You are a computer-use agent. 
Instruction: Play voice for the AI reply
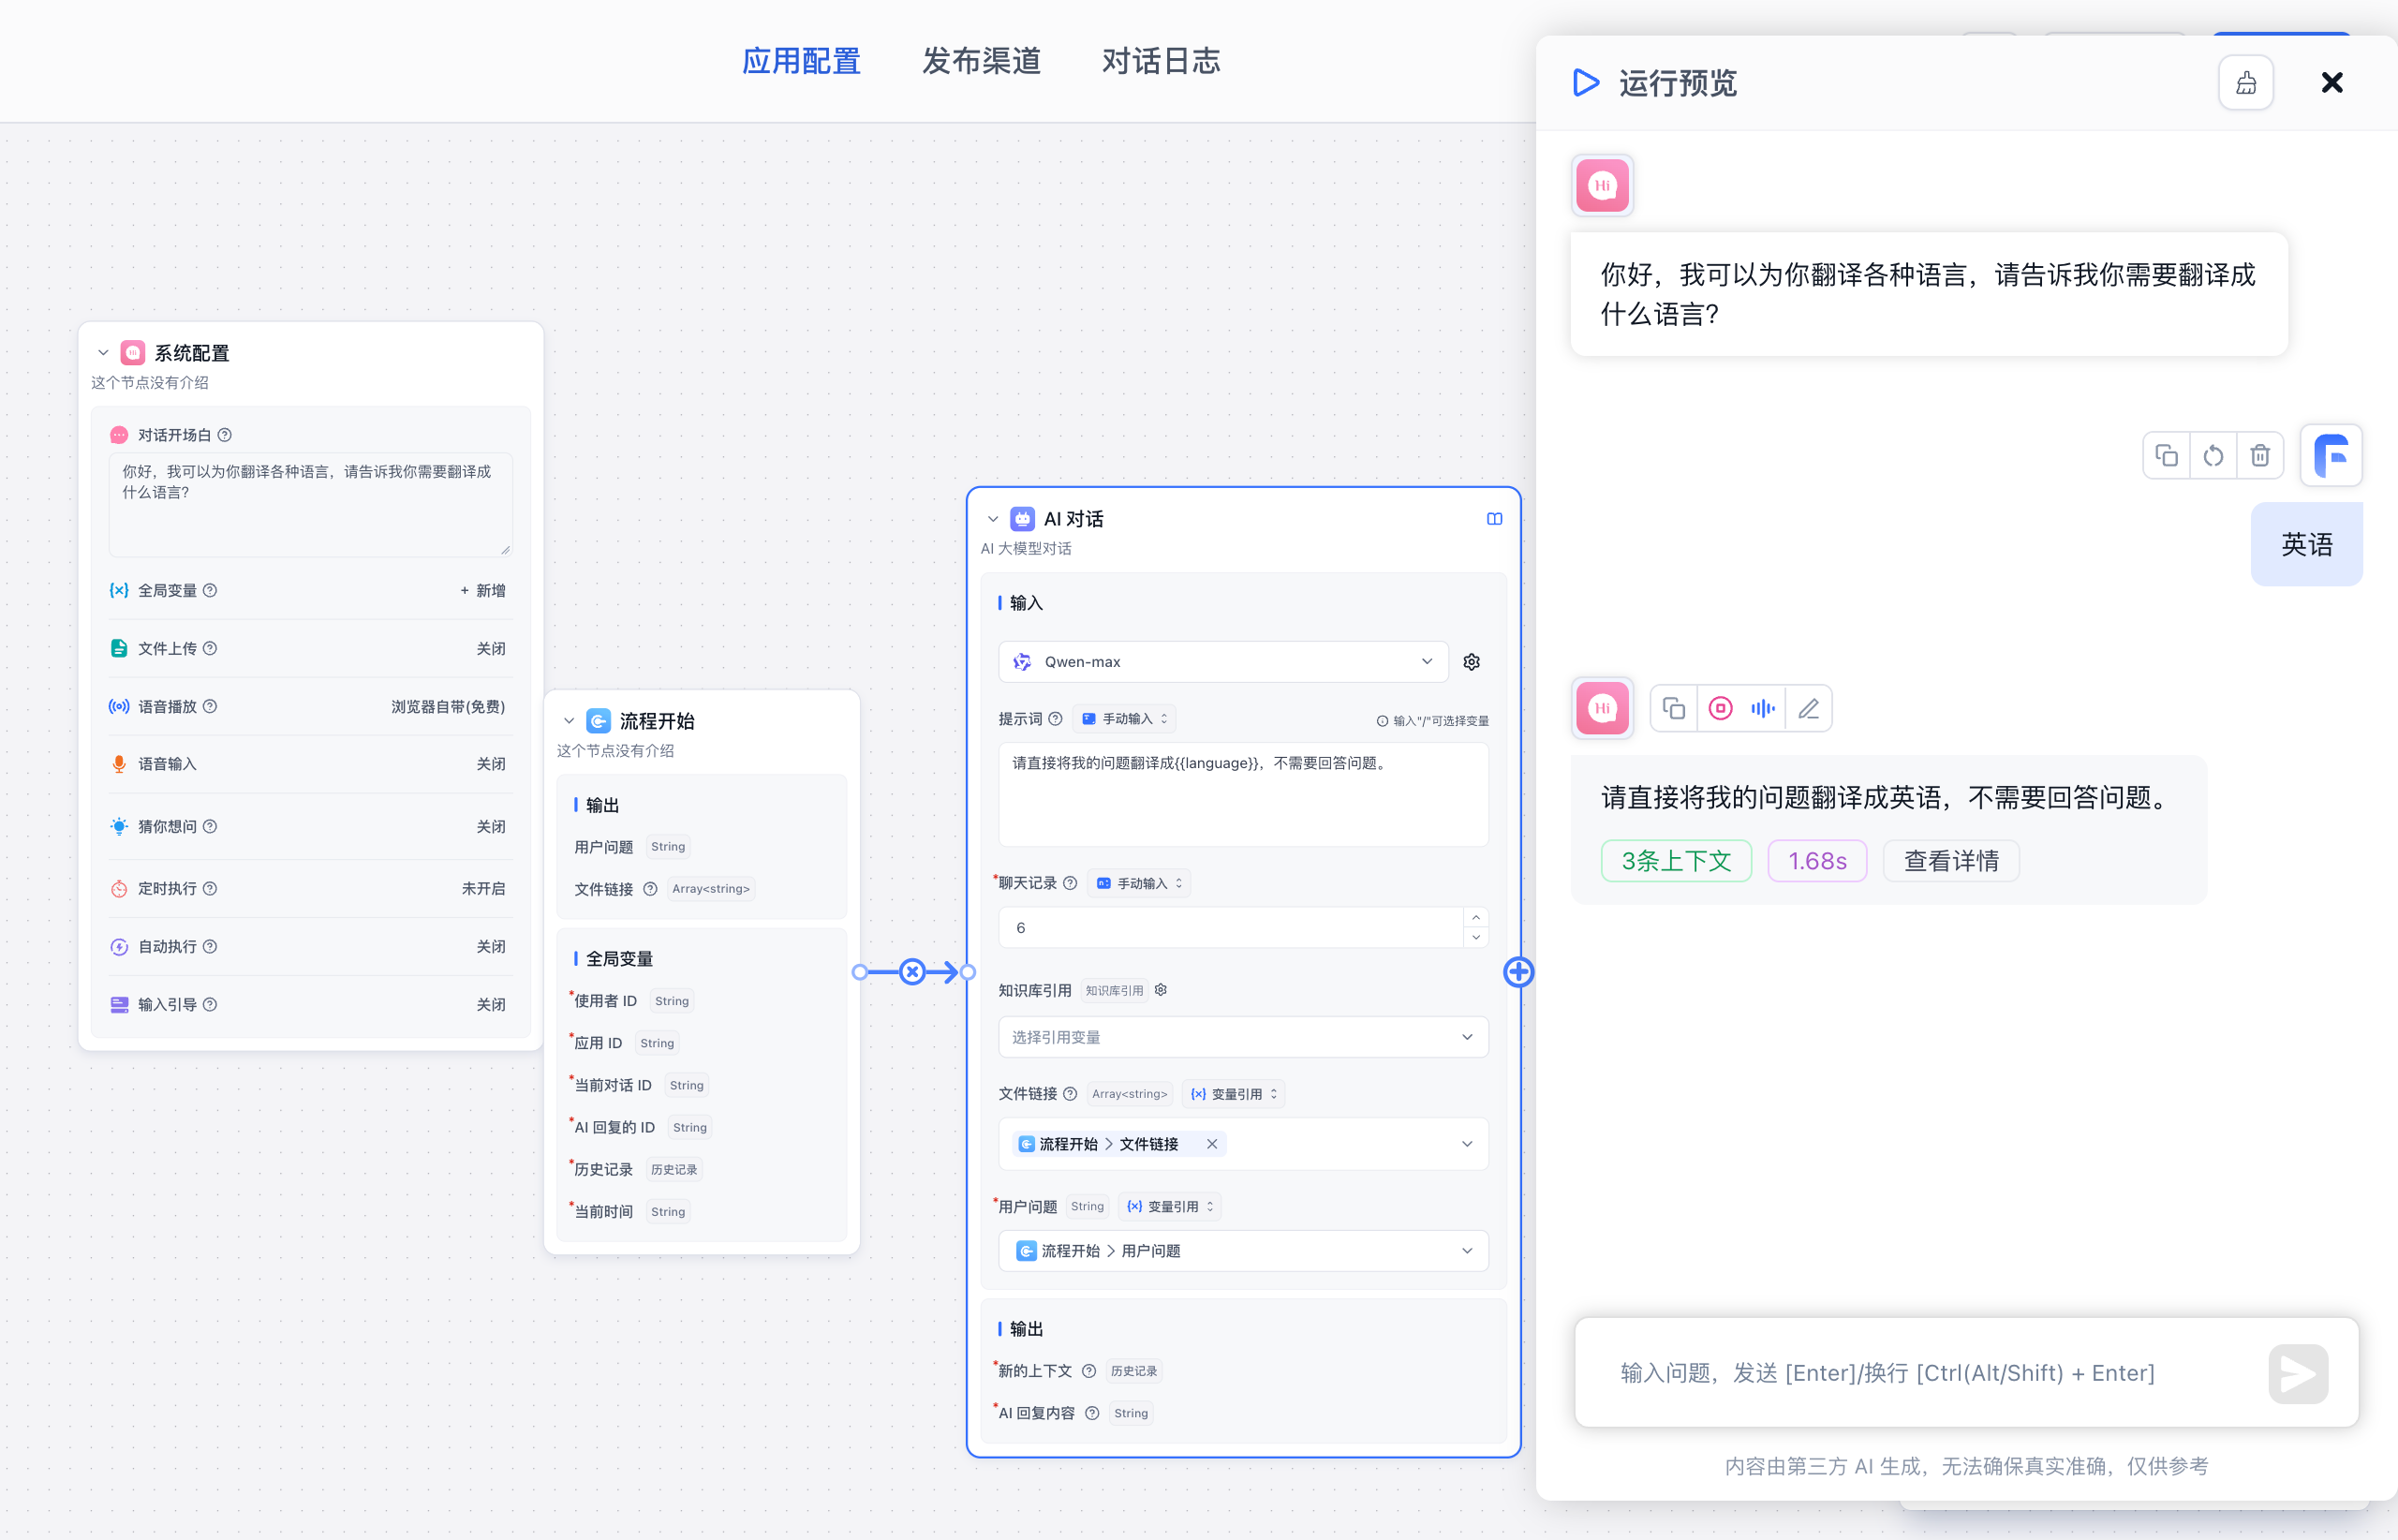[x=1762, y=708]
